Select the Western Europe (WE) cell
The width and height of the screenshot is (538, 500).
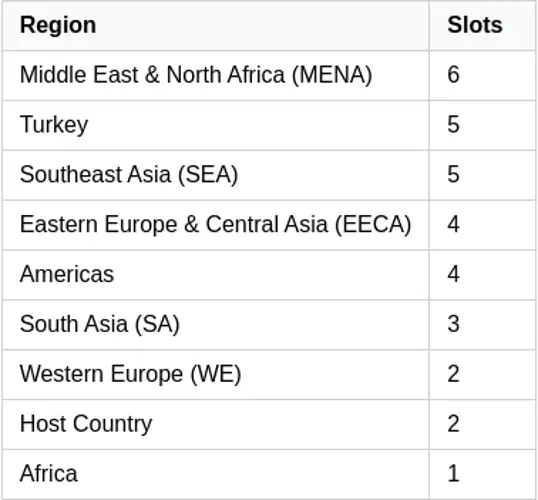pyautogui.click(x=215, y=374)
